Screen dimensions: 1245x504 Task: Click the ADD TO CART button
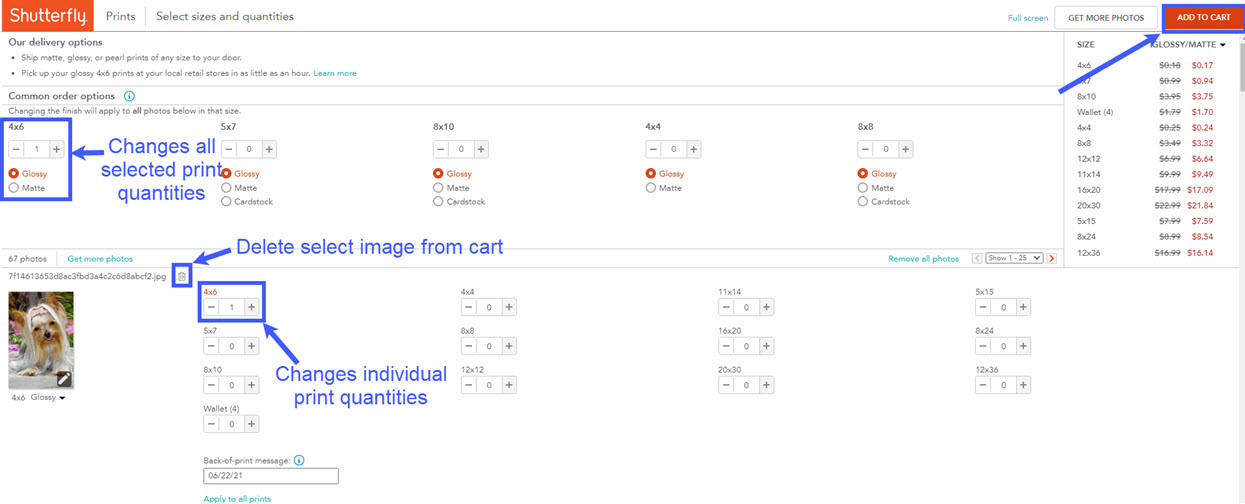click(x=1203, y=17)
